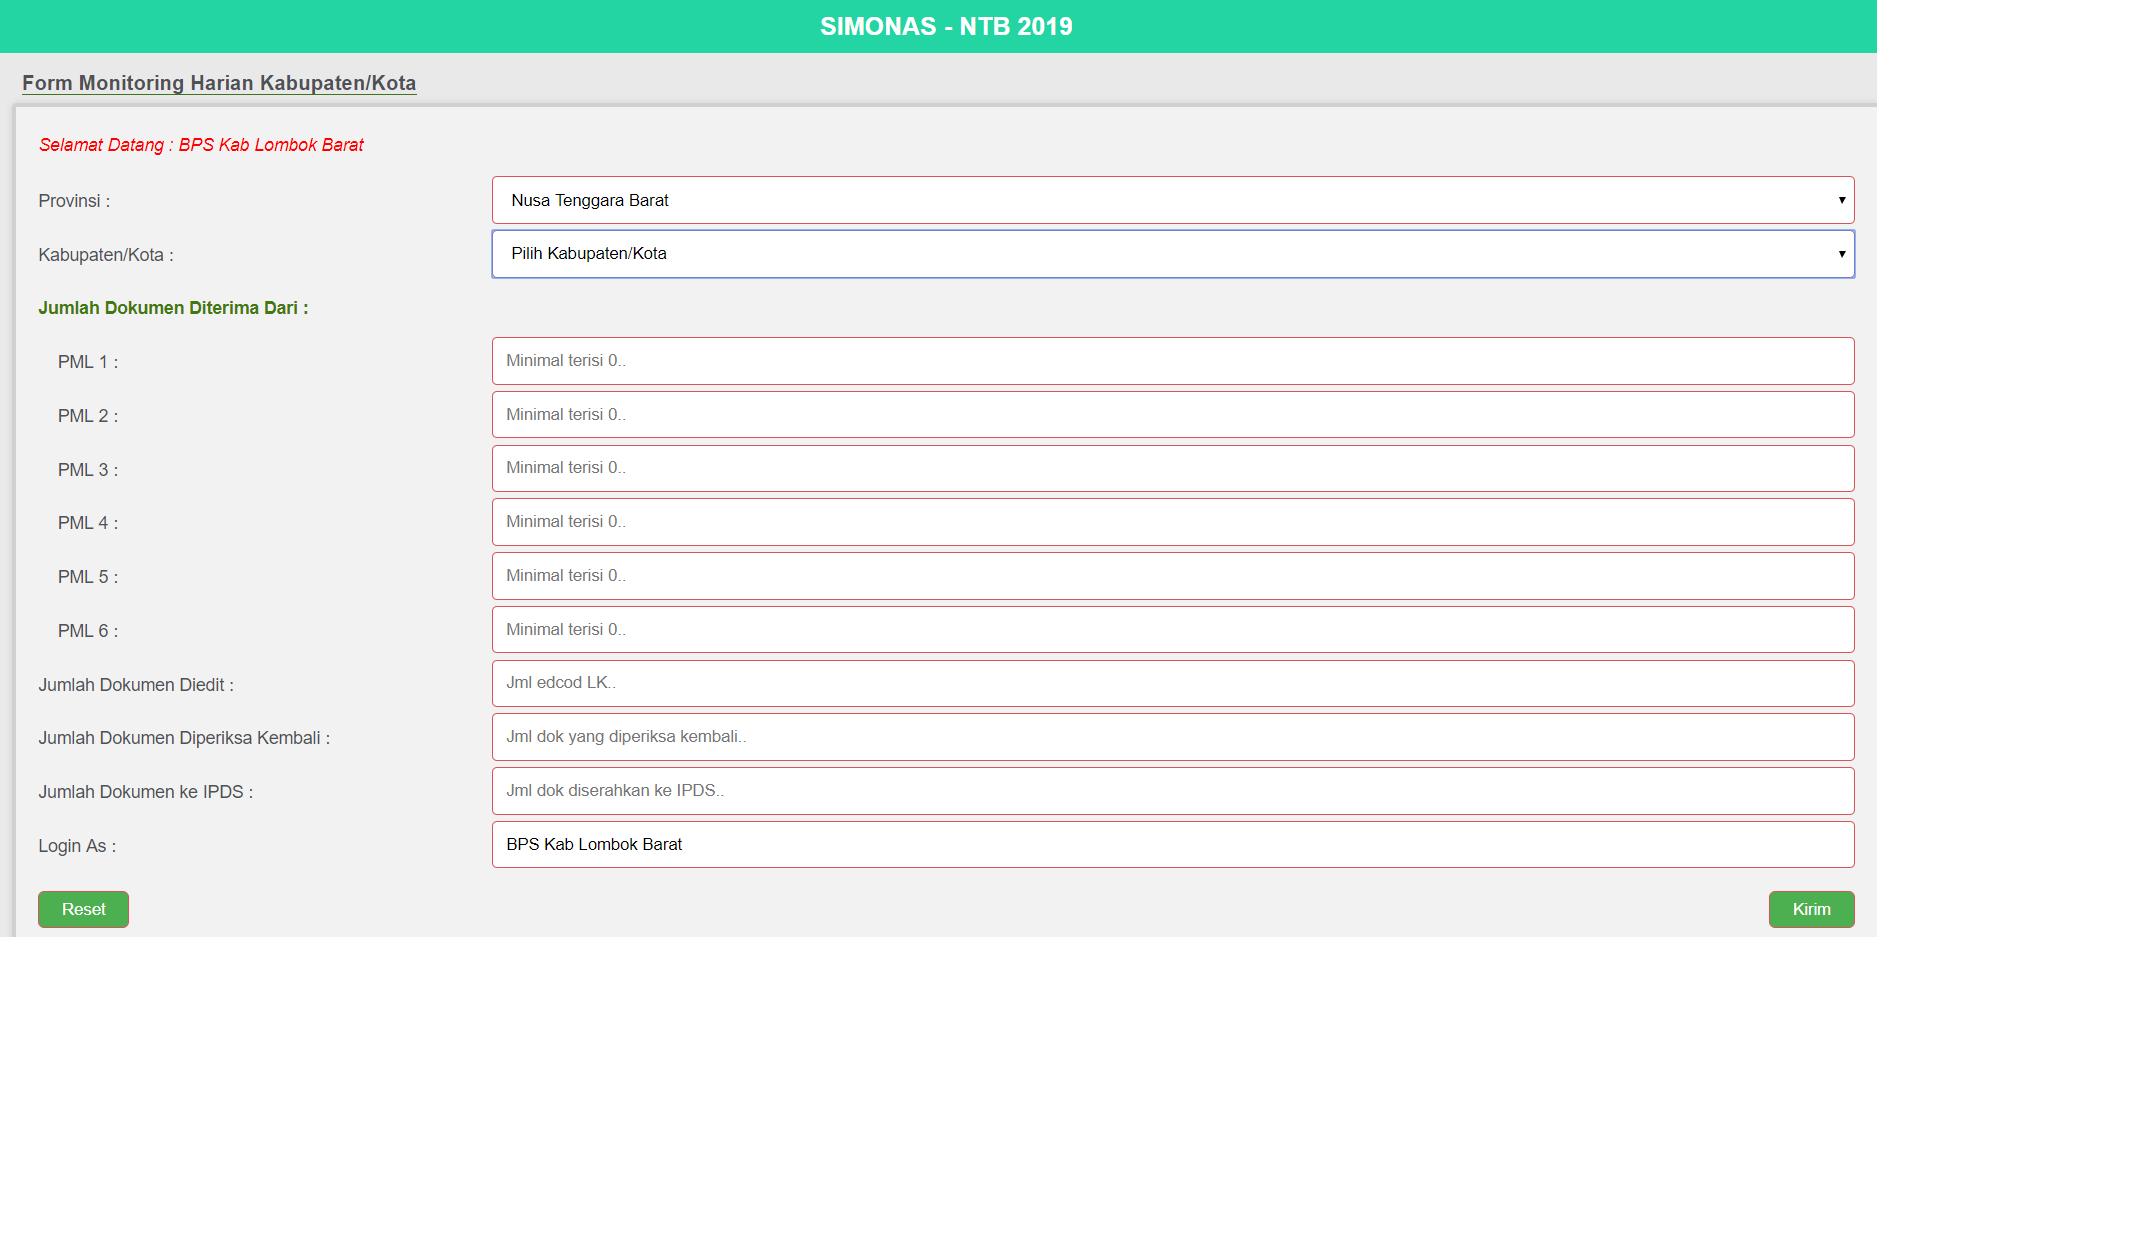This screenshot has height=1234, width=2154.
Task: Click the Login As field
Action: (1173, 845)
